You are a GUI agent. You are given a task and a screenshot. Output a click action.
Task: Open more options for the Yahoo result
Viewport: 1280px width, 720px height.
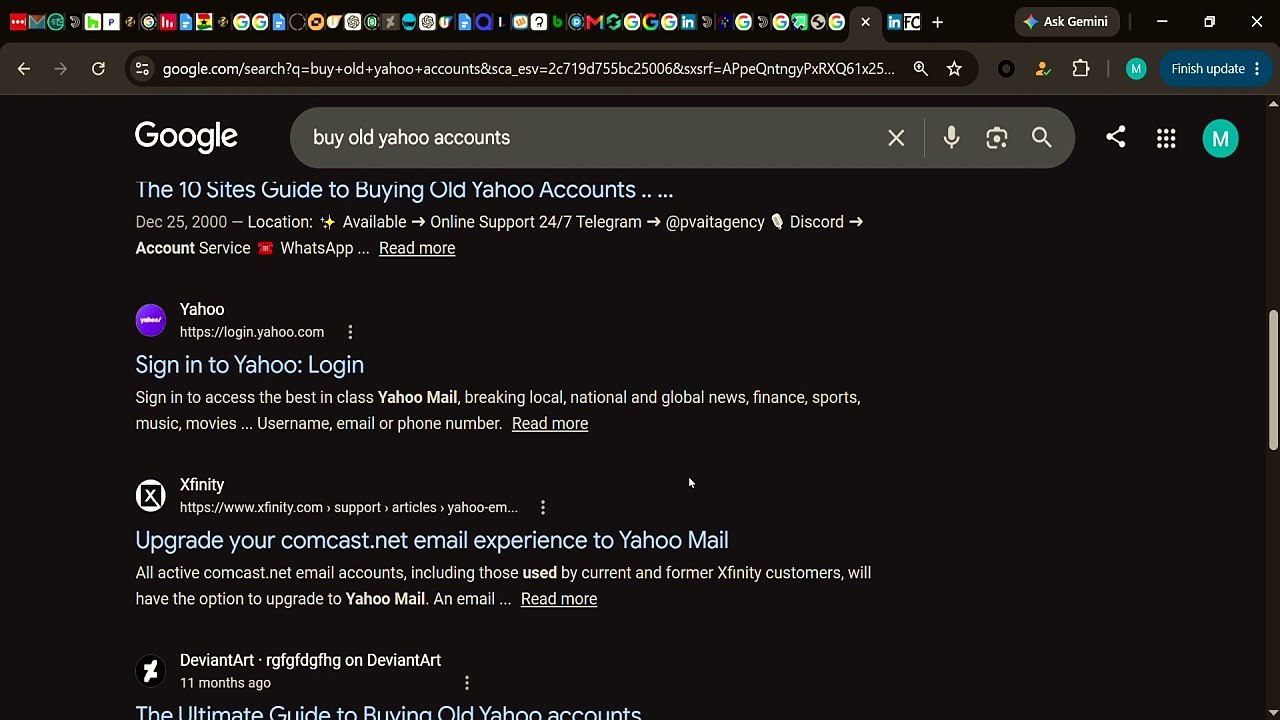click(350, 332)
